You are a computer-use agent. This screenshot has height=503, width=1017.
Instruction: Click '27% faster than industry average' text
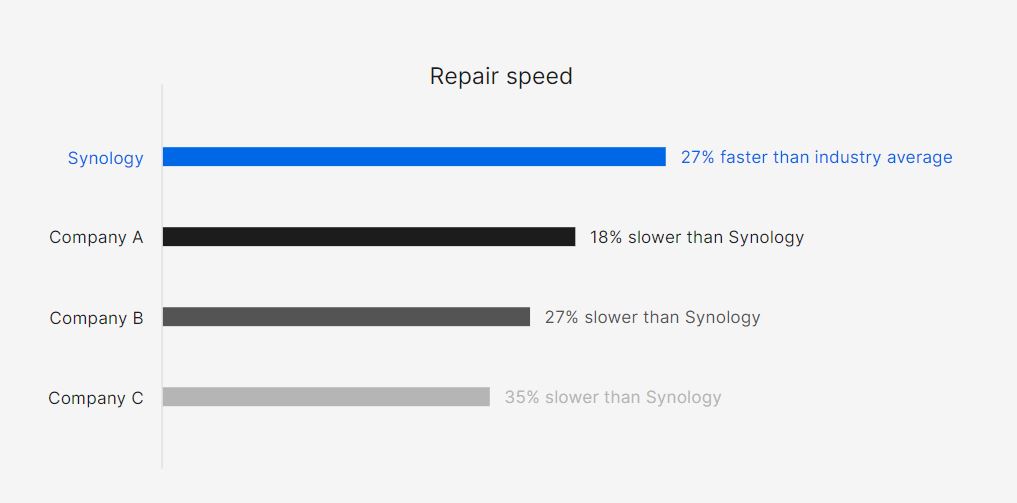click(x=817, y=158)
